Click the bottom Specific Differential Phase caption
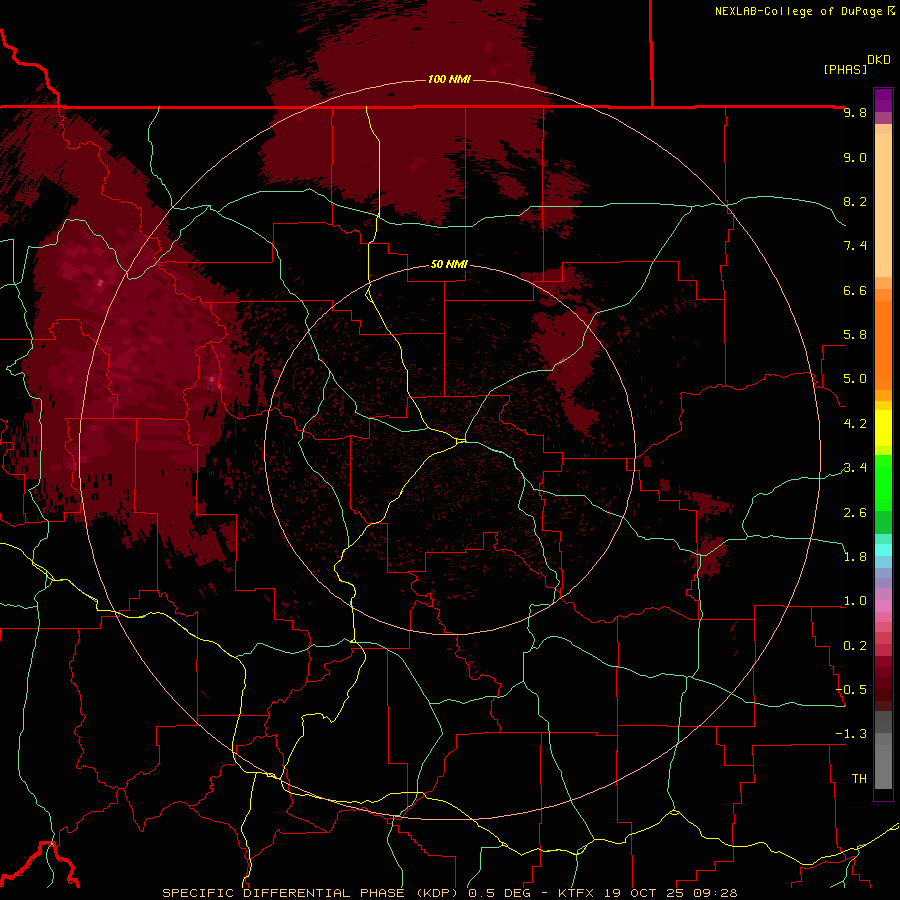Image resolution: width=900 pixels, height=900 pixels. click(x=449, y=893)
